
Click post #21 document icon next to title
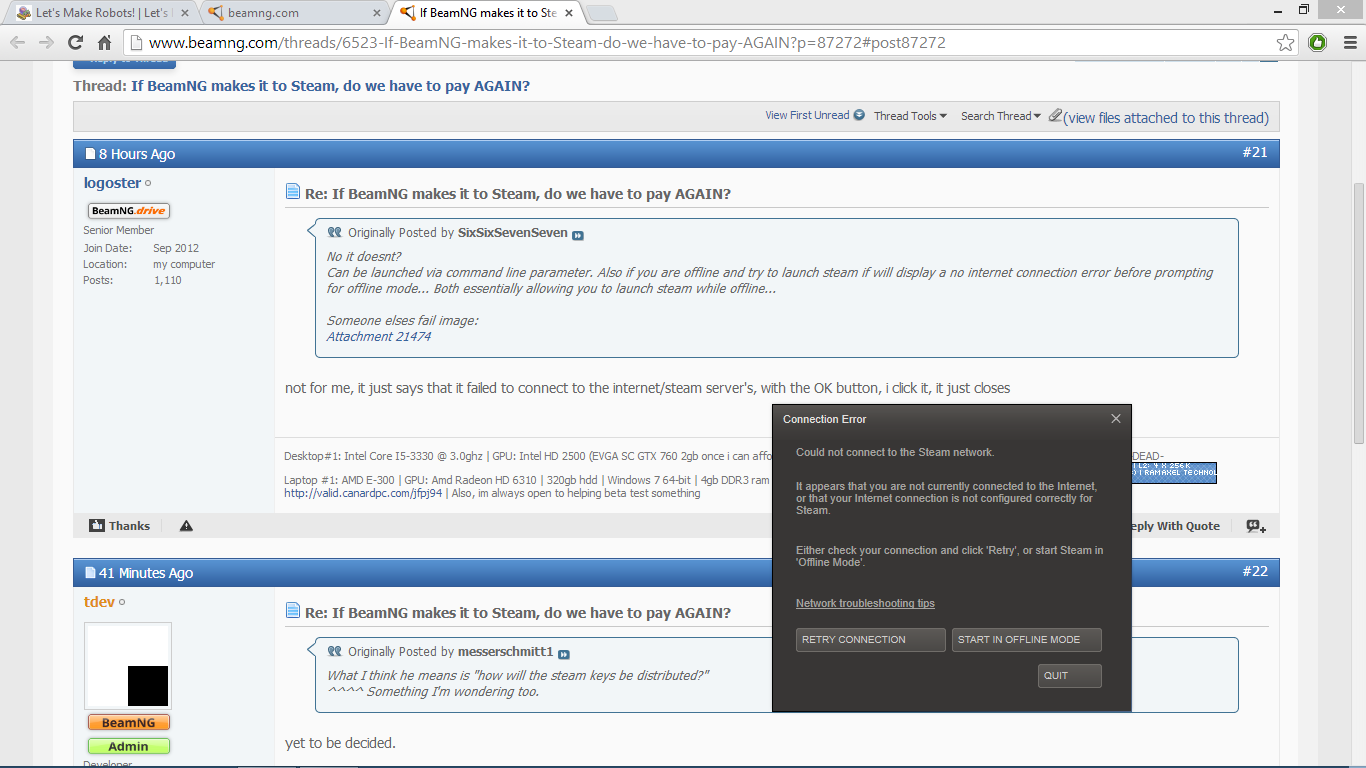[293, 192]
